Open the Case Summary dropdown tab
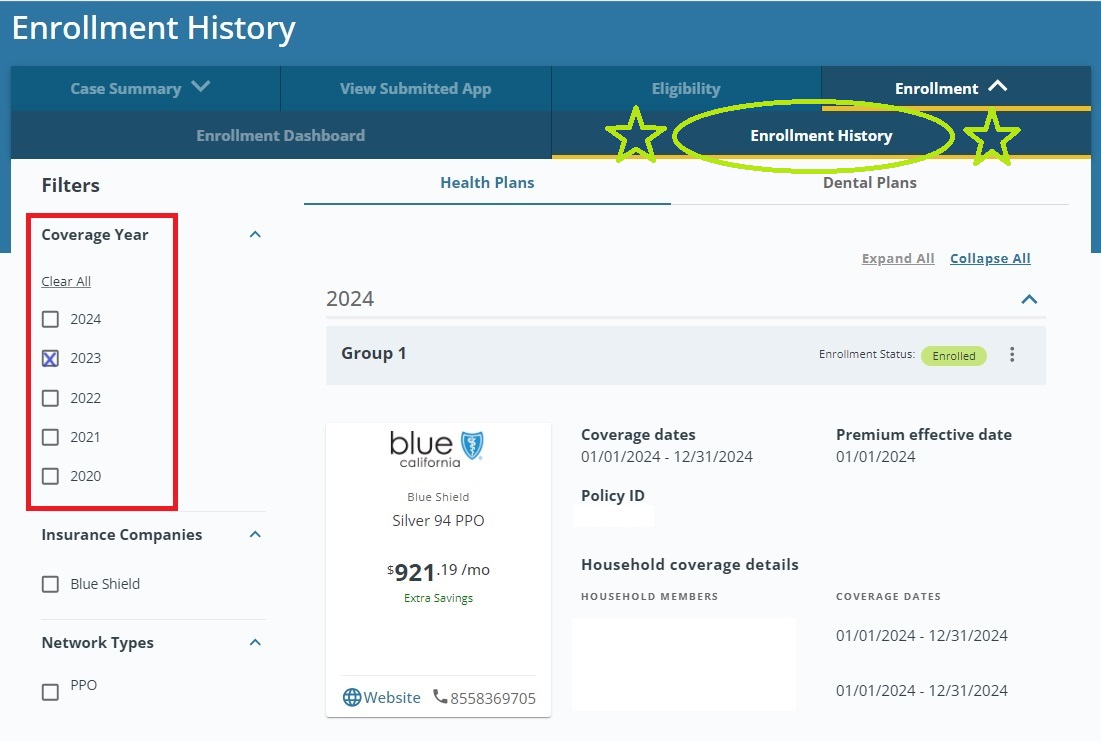The image size is (1101, 741). pos(140,88)
